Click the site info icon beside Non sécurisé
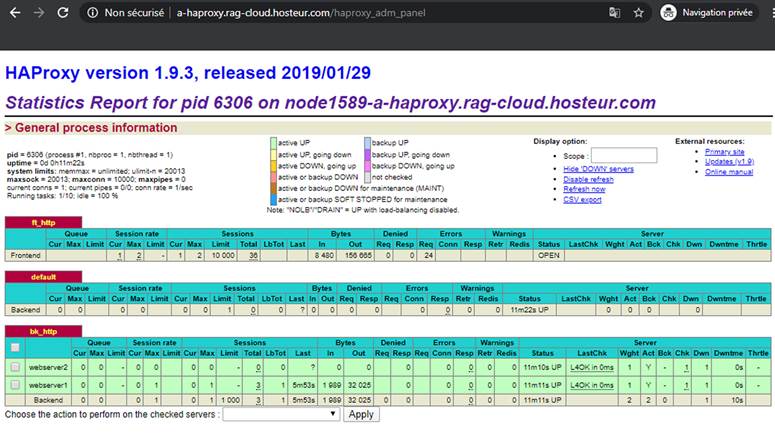775x433 pixels. pos(92,13)
